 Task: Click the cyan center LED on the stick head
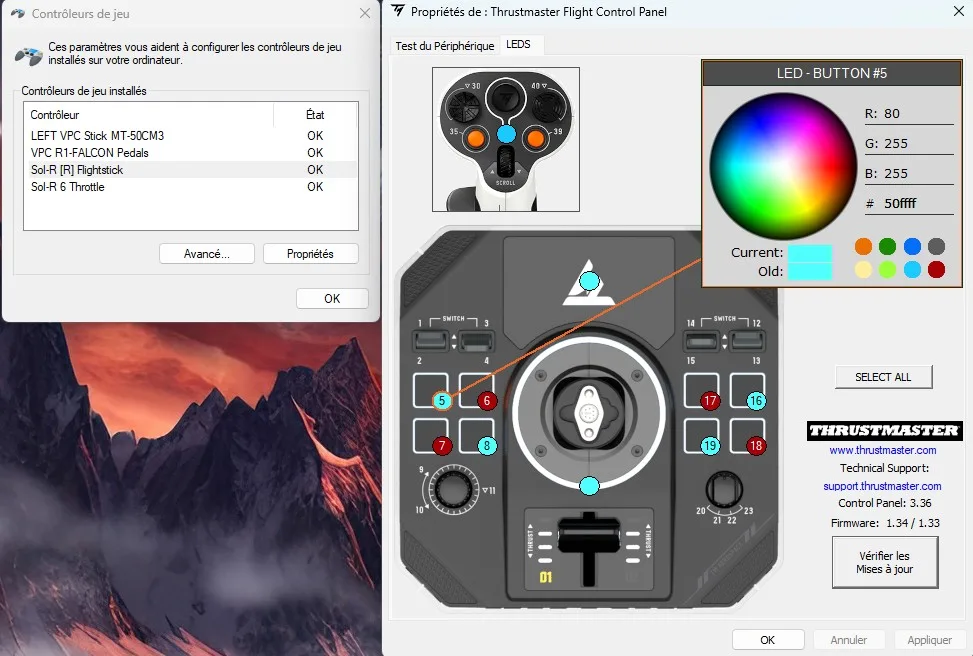506,133
